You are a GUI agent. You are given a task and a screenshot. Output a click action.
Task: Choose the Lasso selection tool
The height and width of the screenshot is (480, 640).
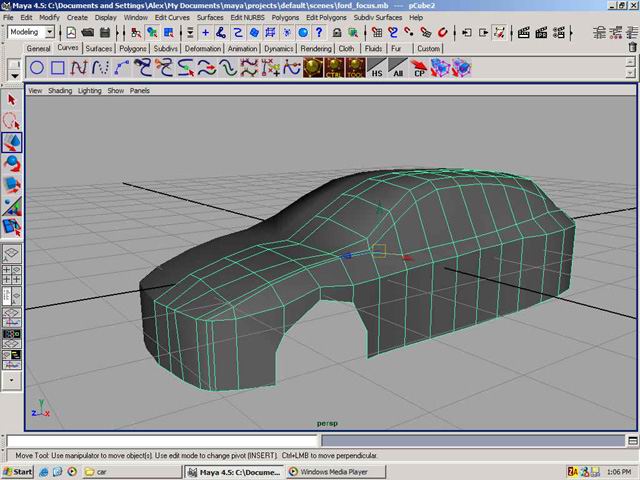[x=12, y=121]
